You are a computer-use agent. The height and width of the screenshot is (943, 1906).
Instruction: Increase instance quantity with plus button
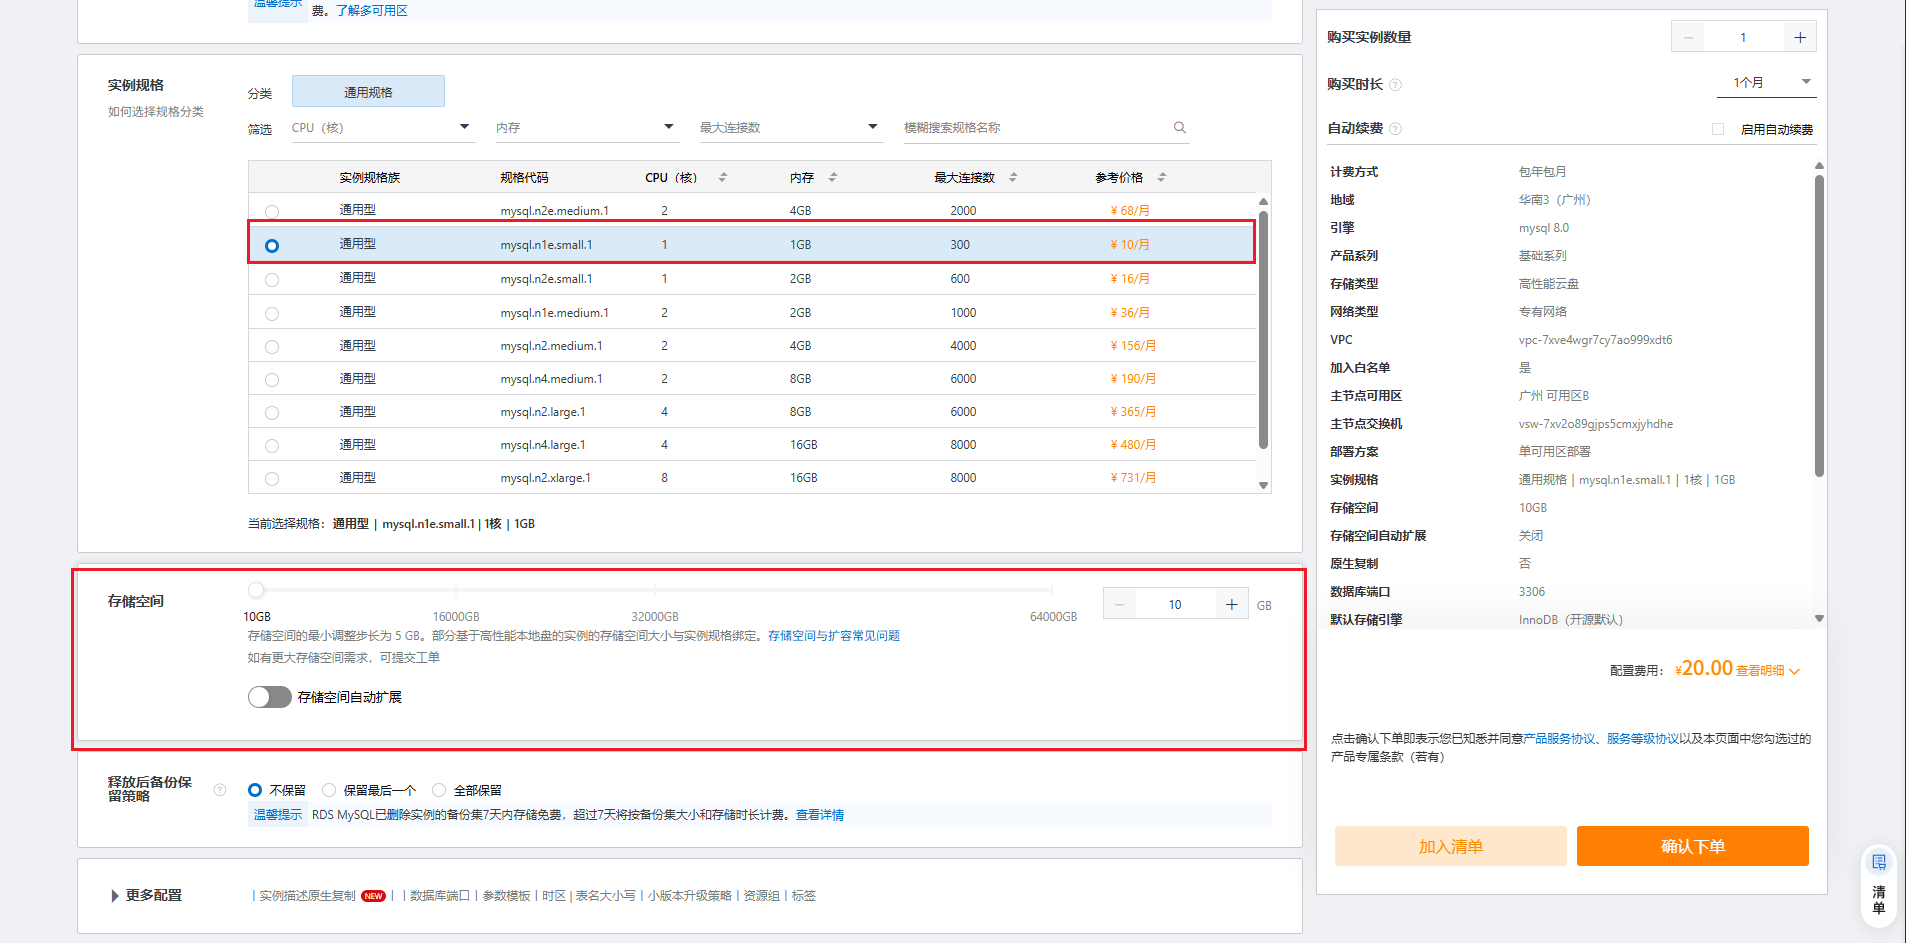click(x=1799, y=38)
